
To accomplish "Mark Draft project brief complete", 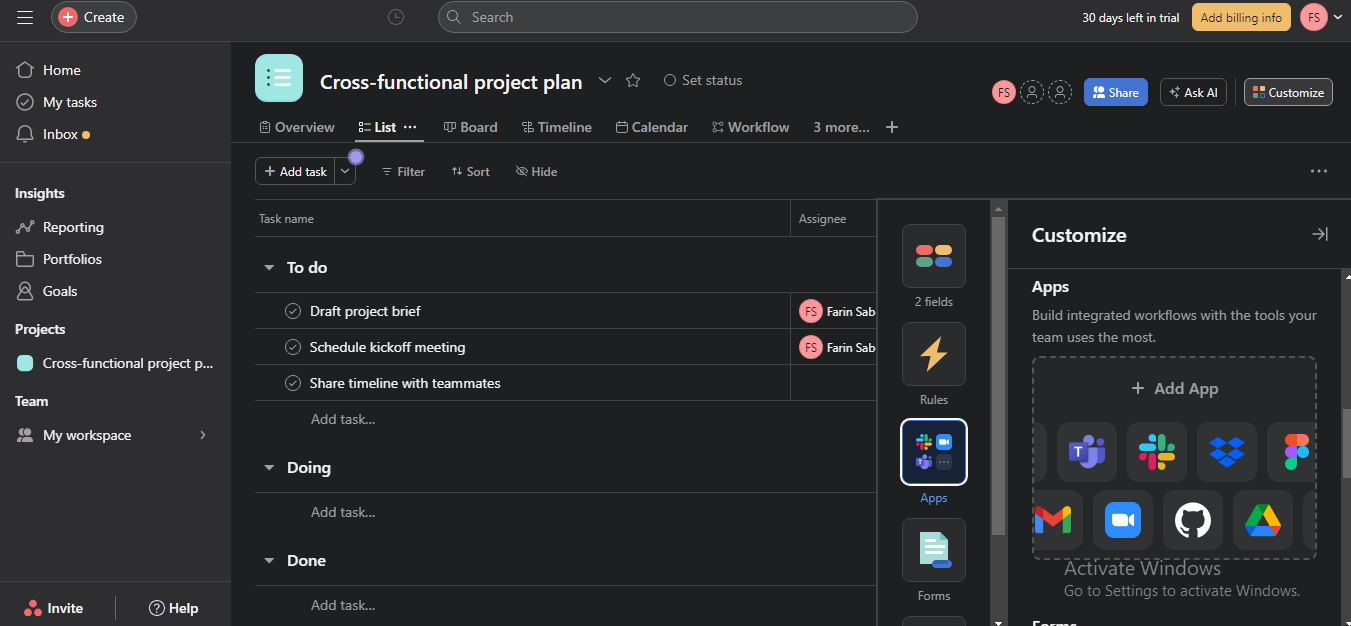I will pos(293,311).
